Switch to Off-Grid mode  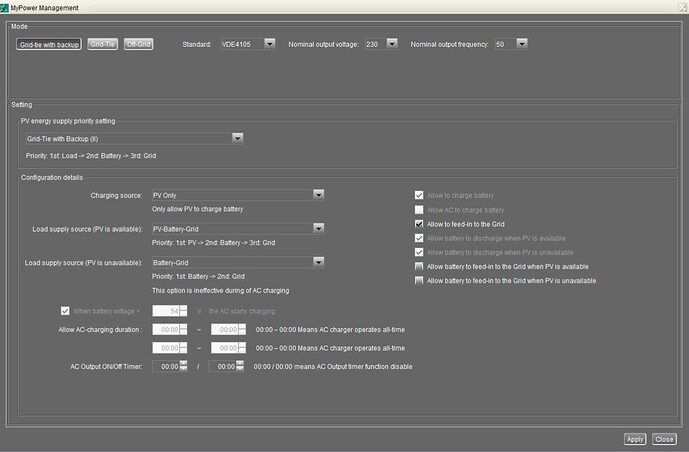tap(139, 44)
